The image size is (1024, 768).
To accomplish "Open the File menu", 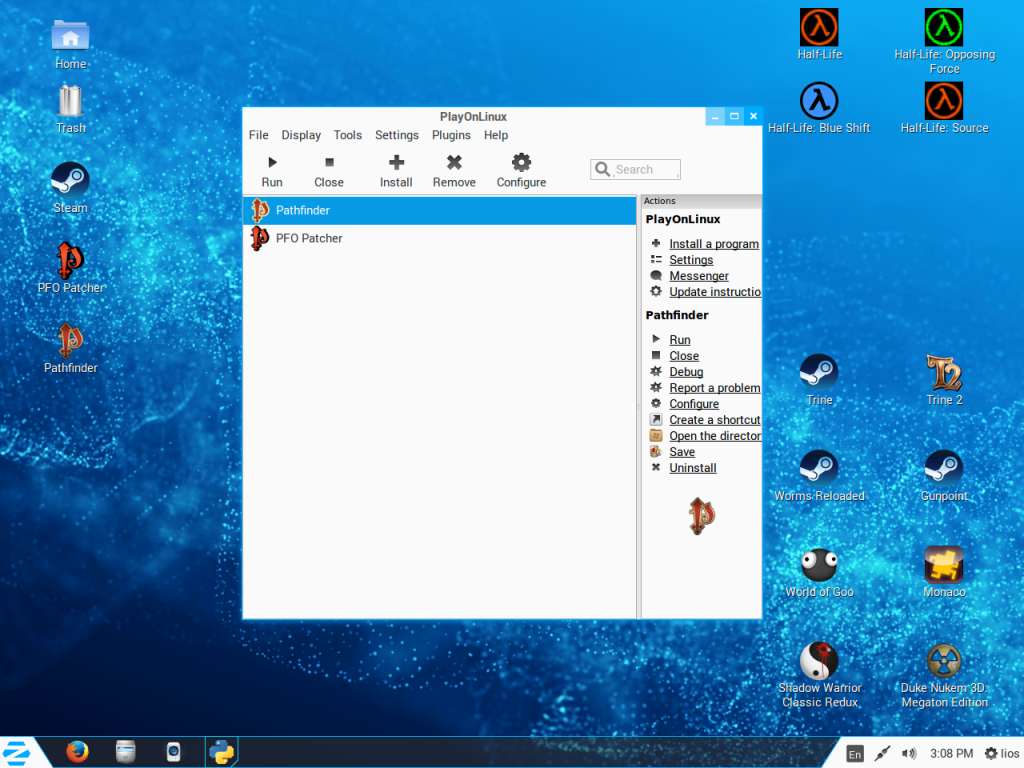I will 259,135.
